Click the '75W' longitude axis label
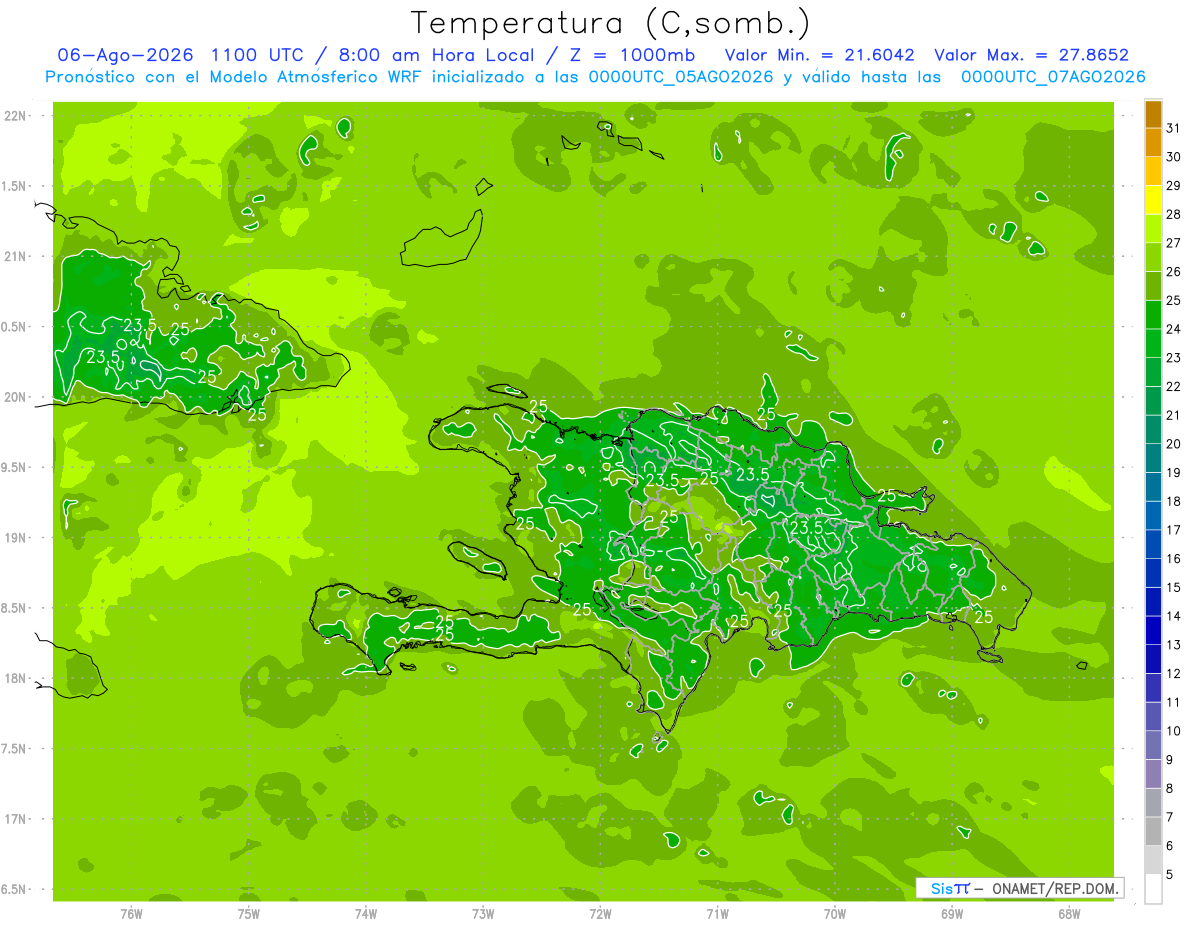 [249, 913]
